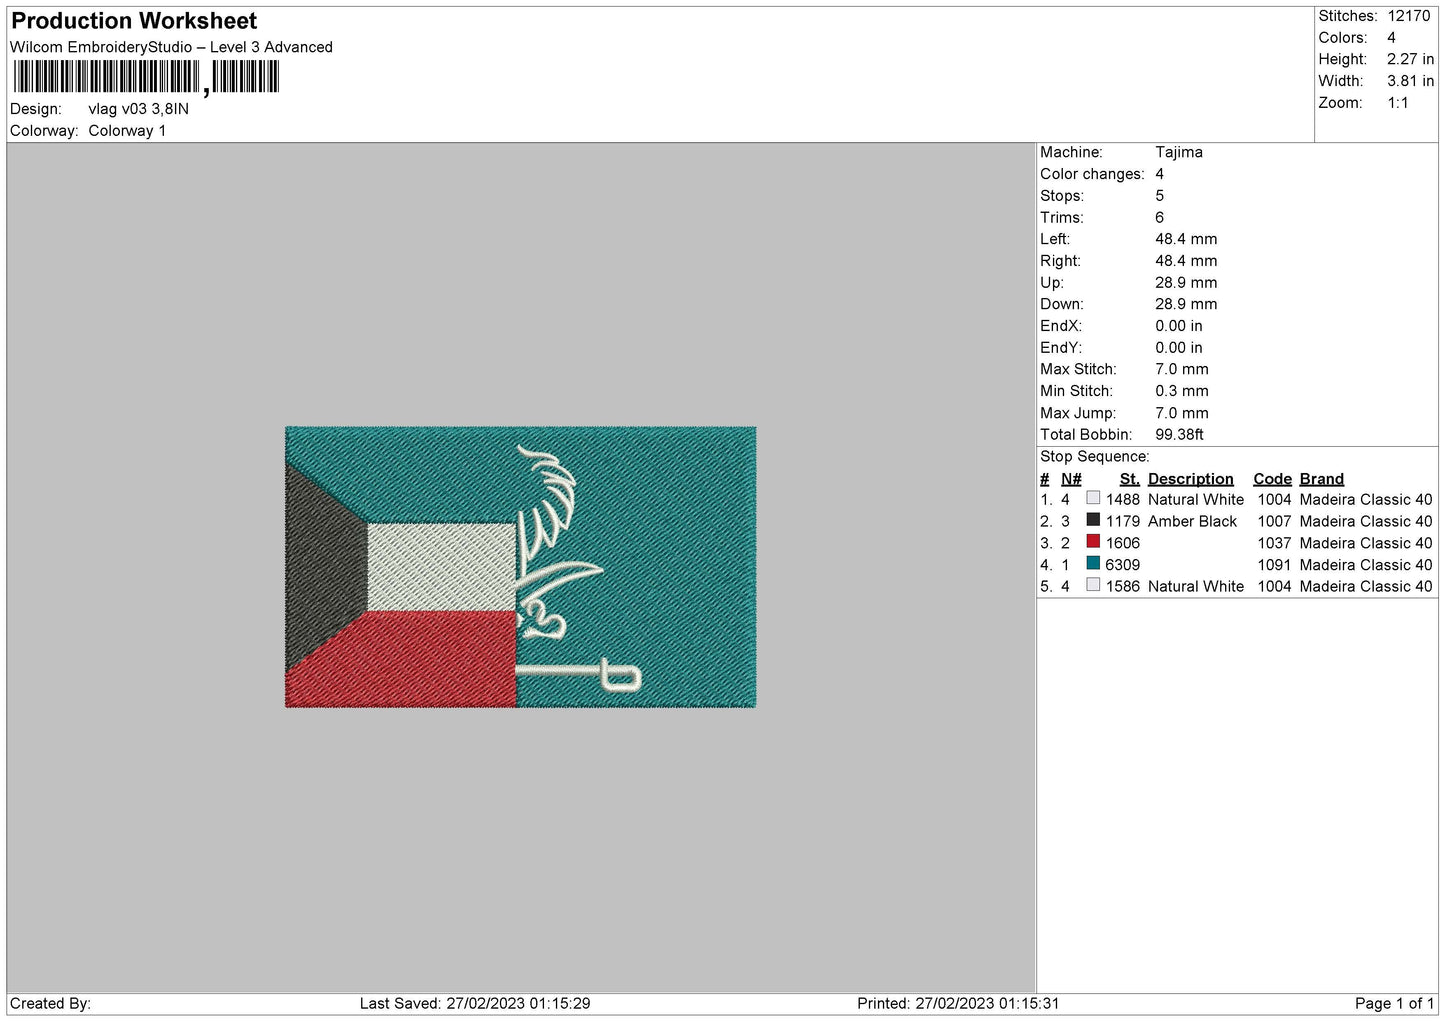Click the 'Stop Sequence:' heading

(x=1095, y=457)
